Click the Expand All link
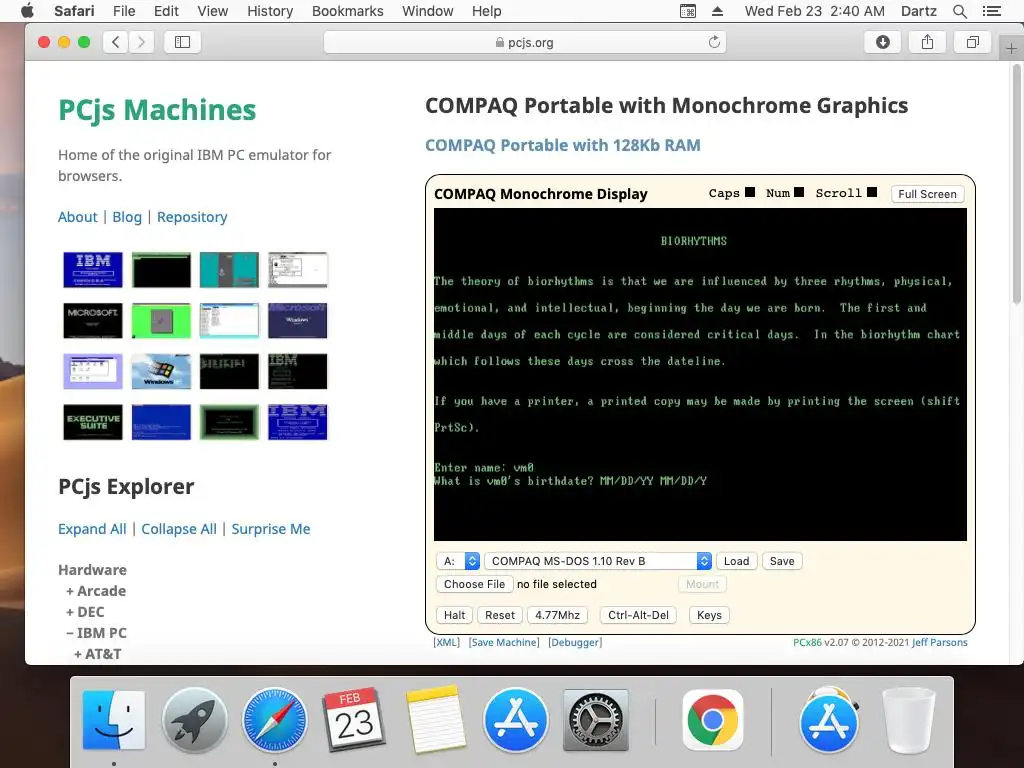The width and height of the screenshot is (1024, 768). pos(92,529)
